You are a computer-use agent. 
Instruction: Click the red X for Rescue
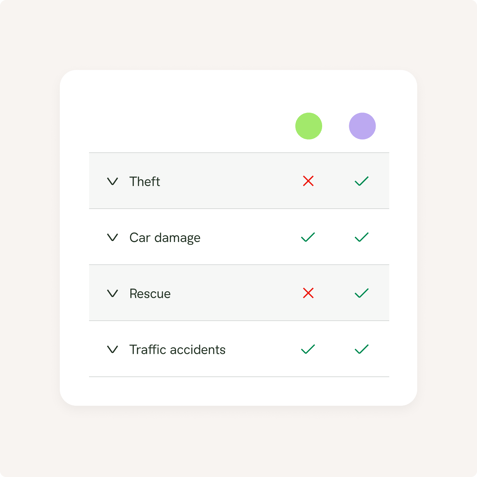point(308,293)
